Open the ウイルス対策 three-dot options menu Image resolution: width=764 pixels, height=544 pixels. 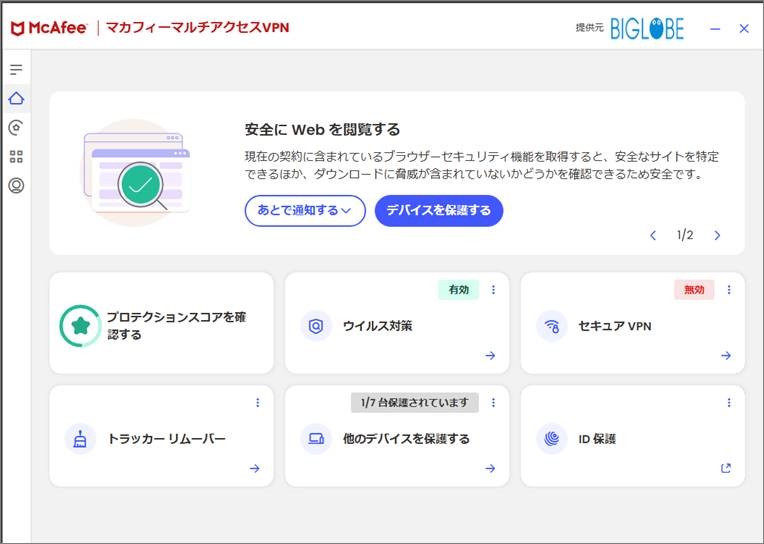click(494, 290)
